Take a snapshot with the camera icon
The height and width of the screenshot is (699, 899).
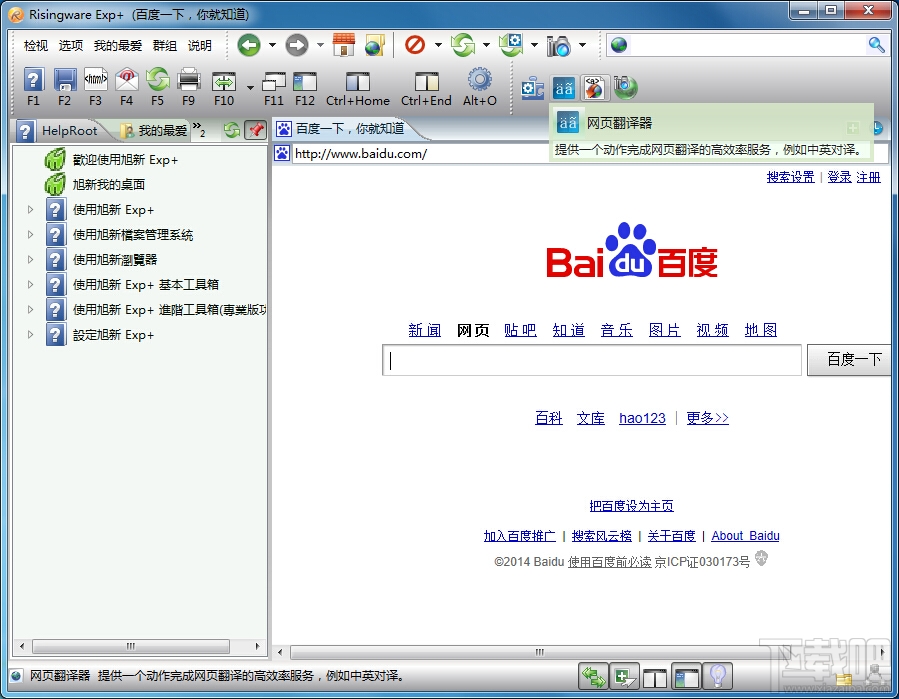point(558,46)
